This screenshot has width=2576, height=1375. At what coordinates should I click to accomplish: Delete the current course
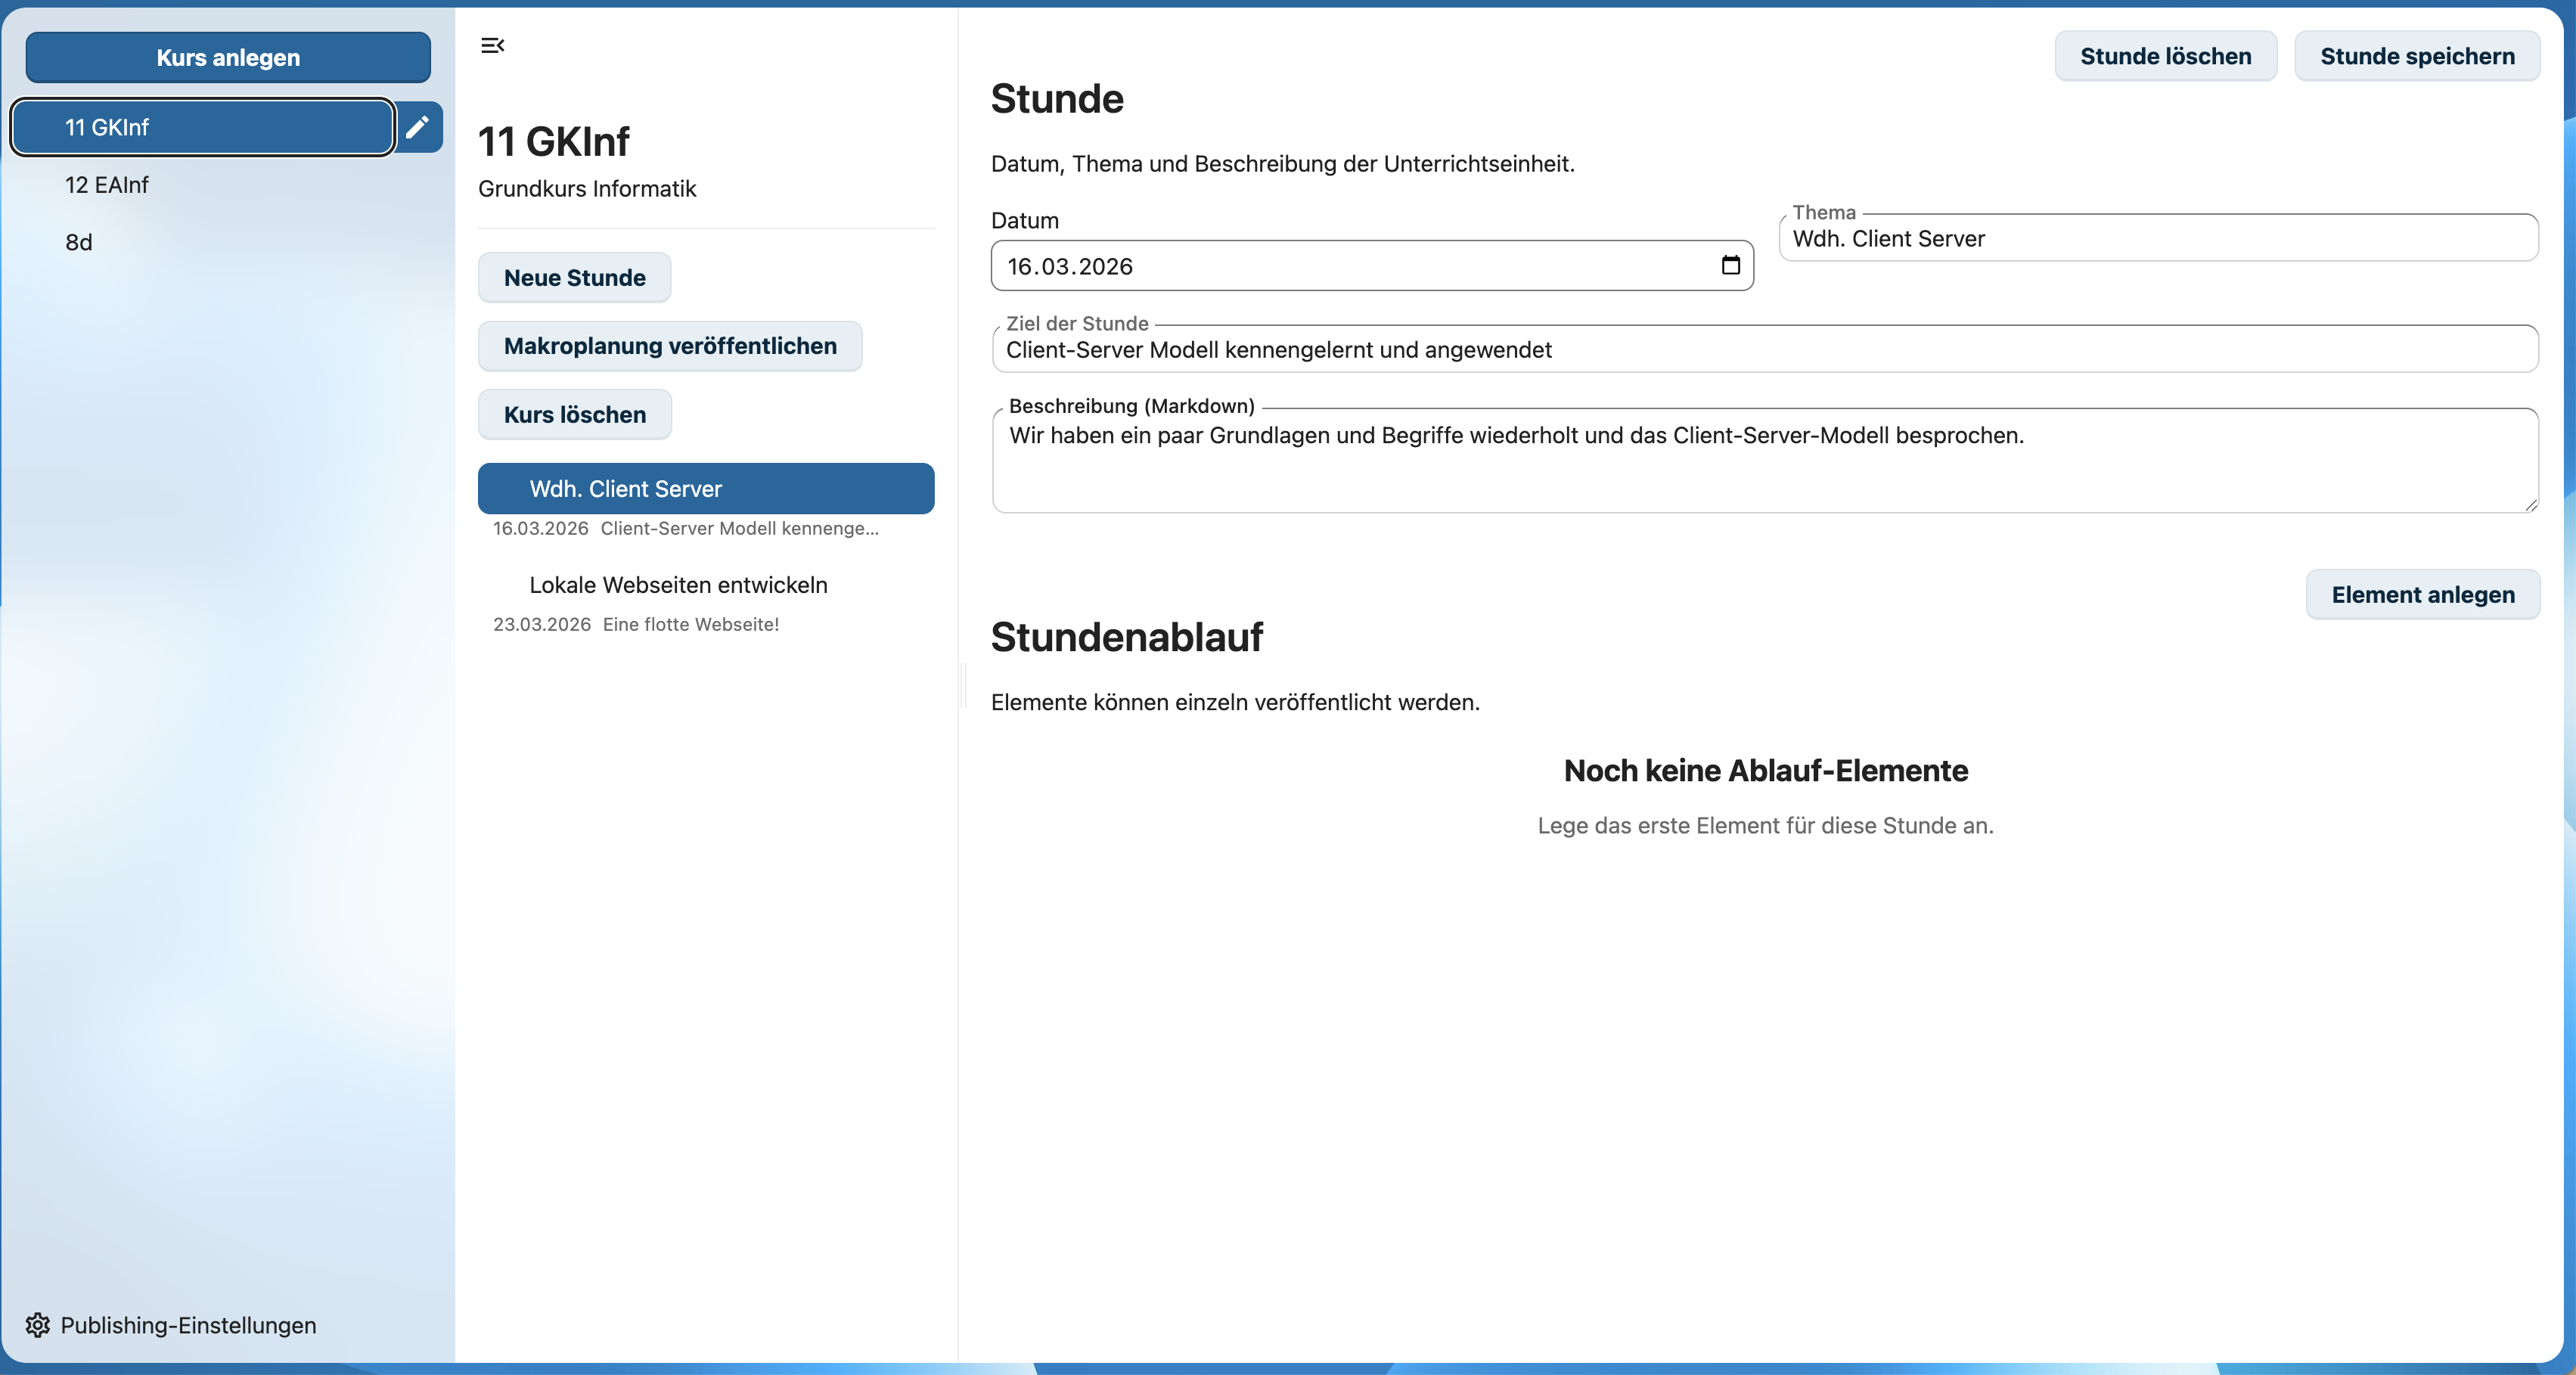coord(574,414)
